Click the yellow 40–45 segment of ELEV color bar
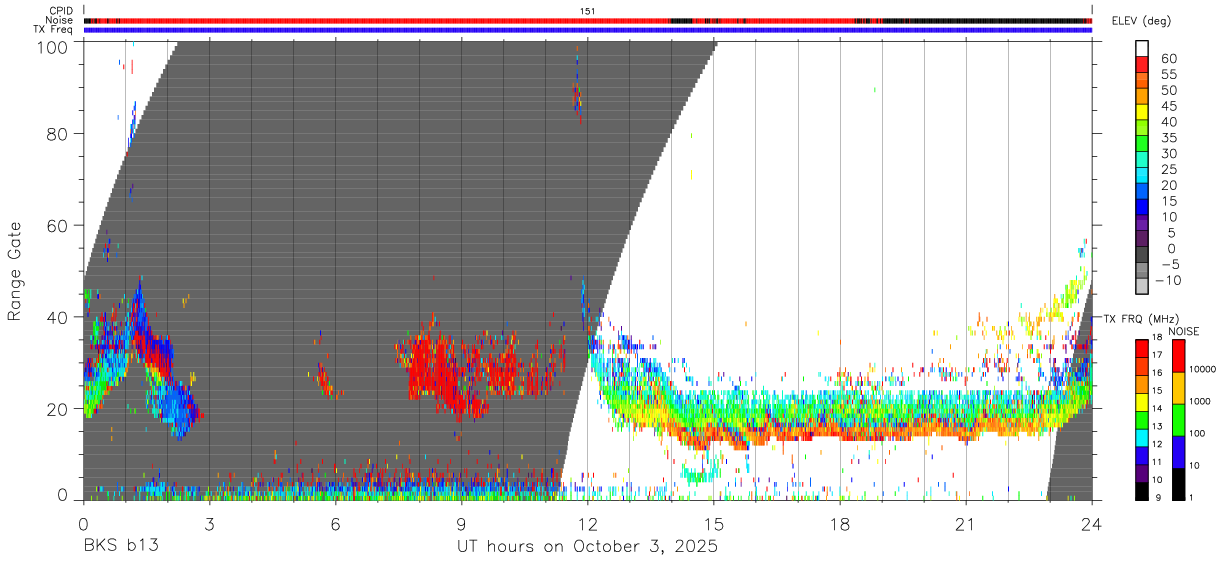This screenshot has width=1228, height=567. 1143,112
